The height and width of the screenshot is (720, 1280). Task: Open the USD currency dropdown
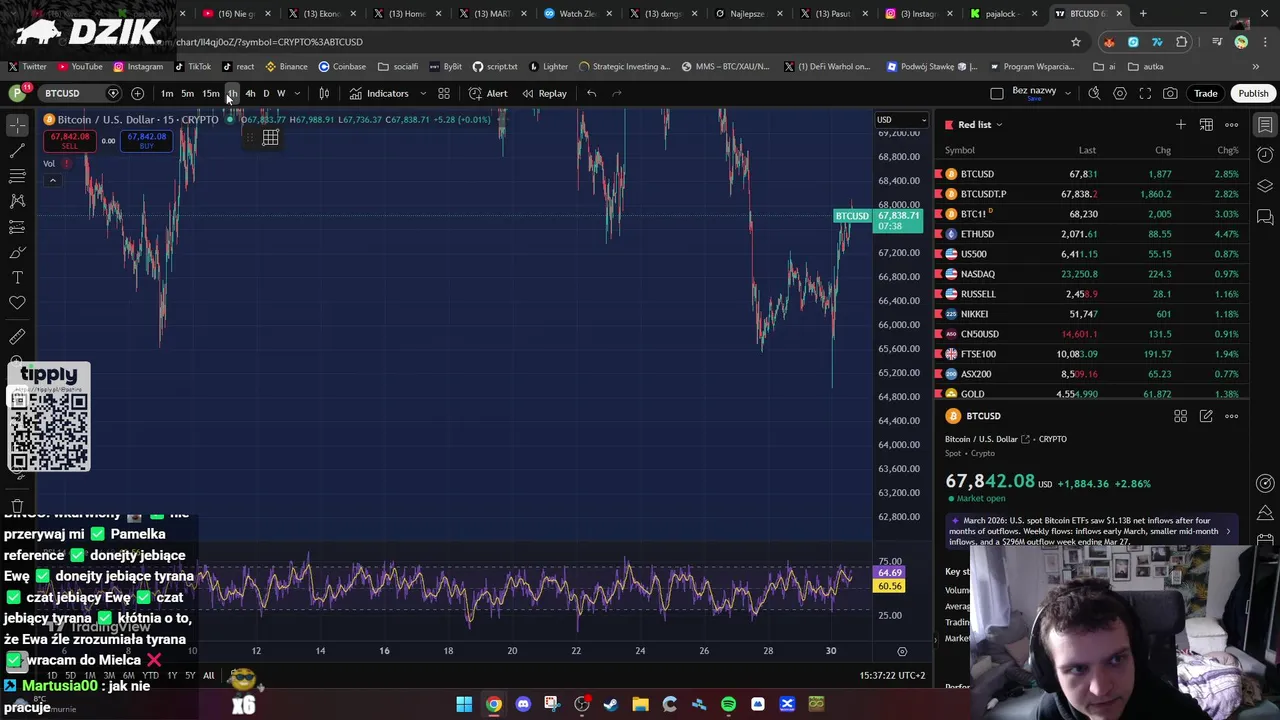point(901,120)
